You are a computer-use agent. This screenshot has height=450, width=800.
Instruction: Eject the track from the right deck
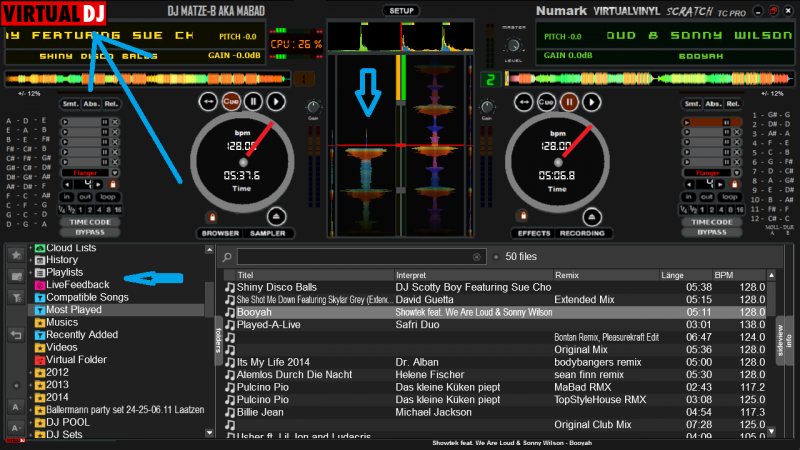(591, 217)
